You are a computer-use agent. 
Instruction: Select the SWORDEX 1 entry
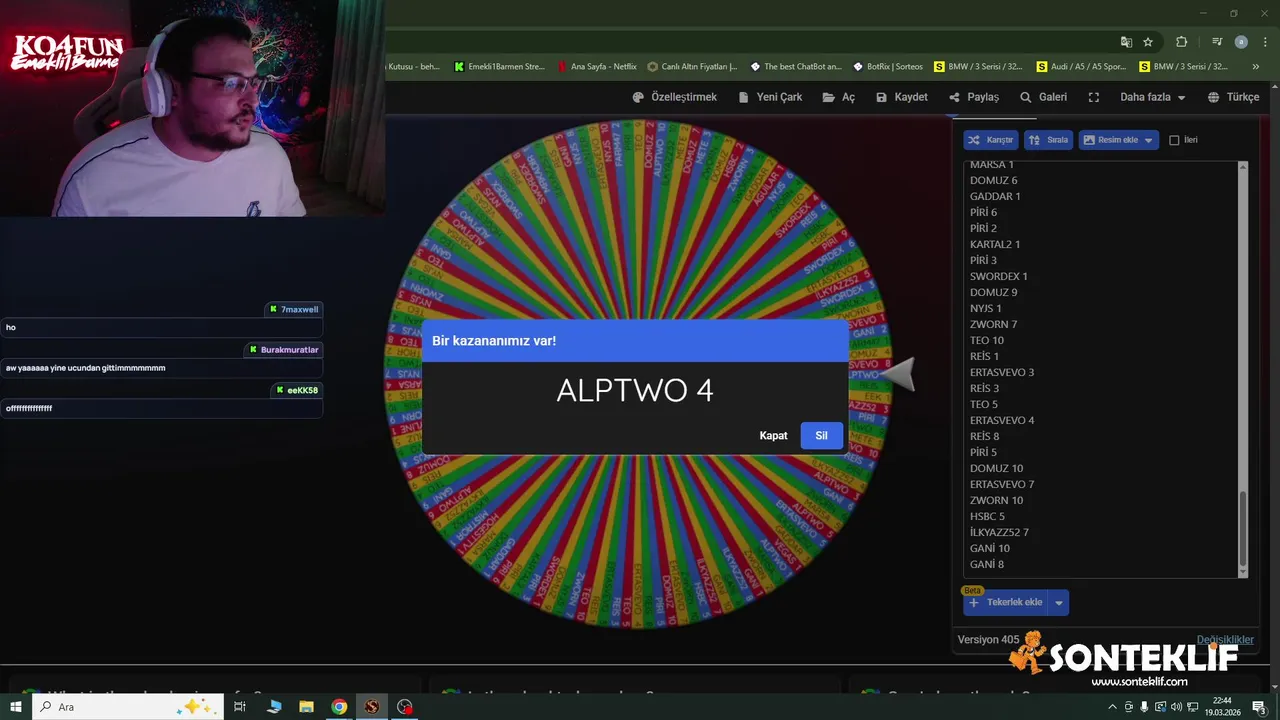tap(999, 276)
